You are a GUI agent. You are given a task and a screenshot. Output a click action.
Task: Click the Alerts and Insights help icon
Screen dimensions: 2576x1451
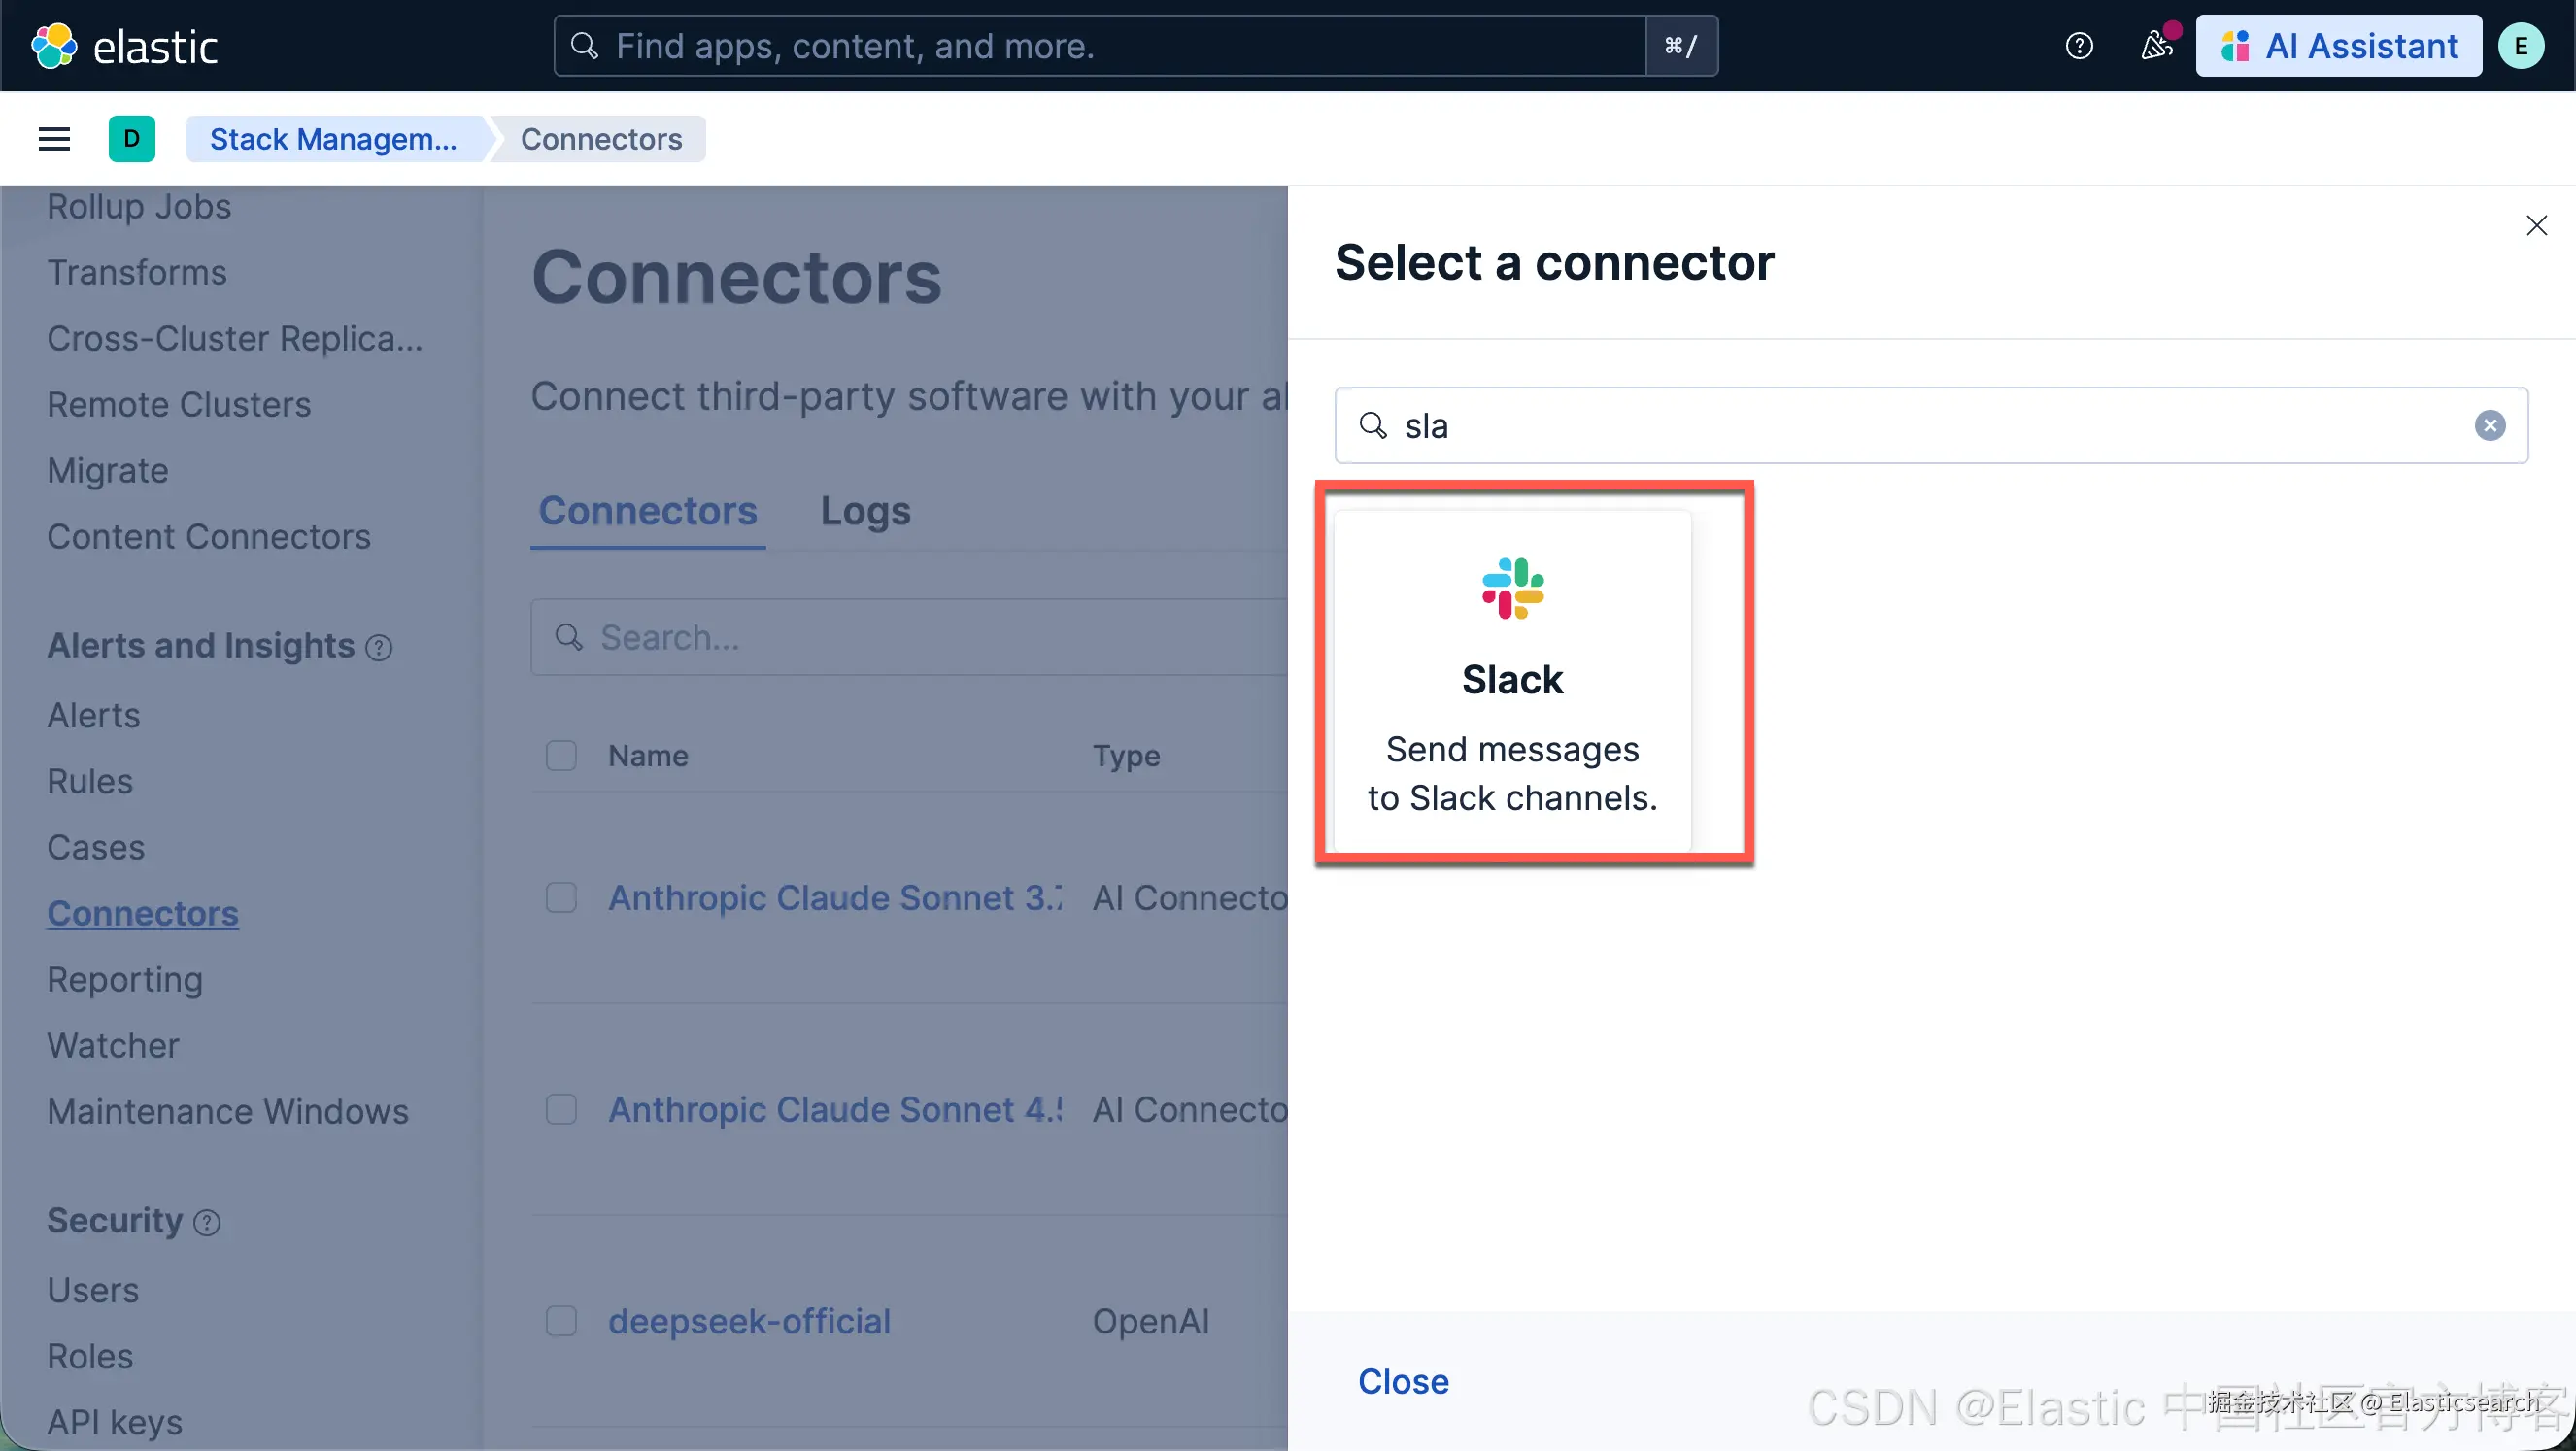379,648
